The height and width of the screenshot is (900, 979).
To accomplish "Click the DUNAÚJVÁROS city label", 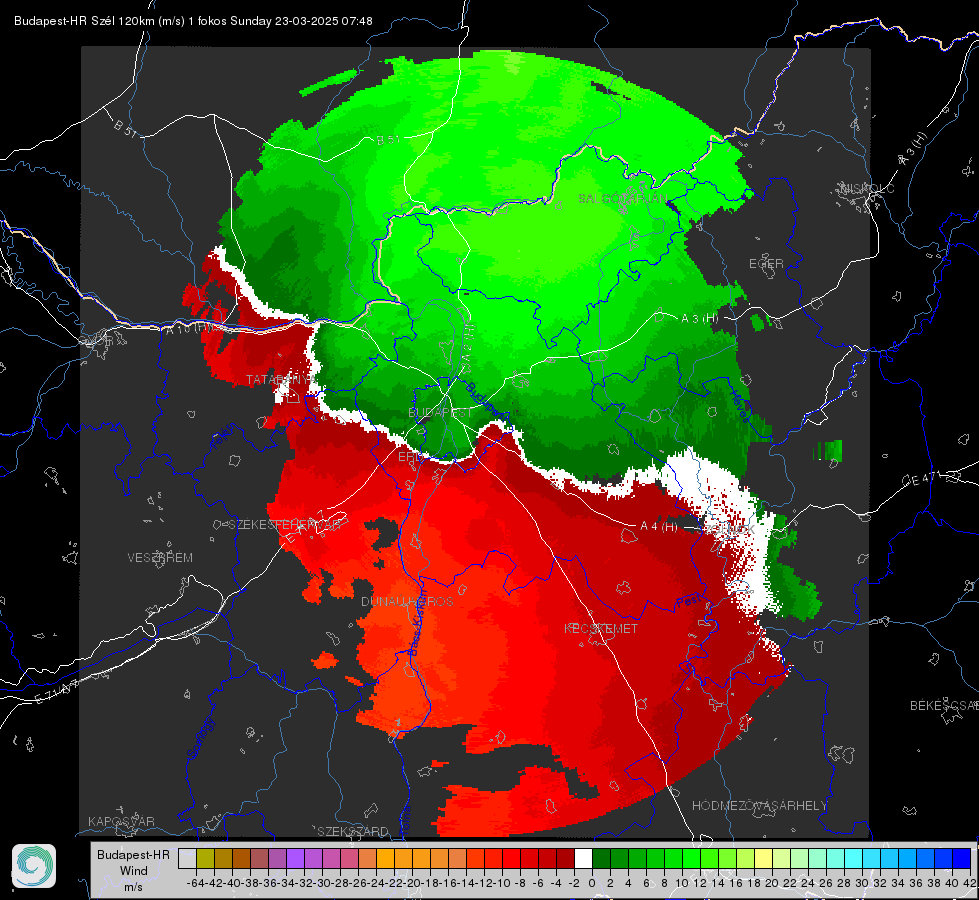I will 407,601.
